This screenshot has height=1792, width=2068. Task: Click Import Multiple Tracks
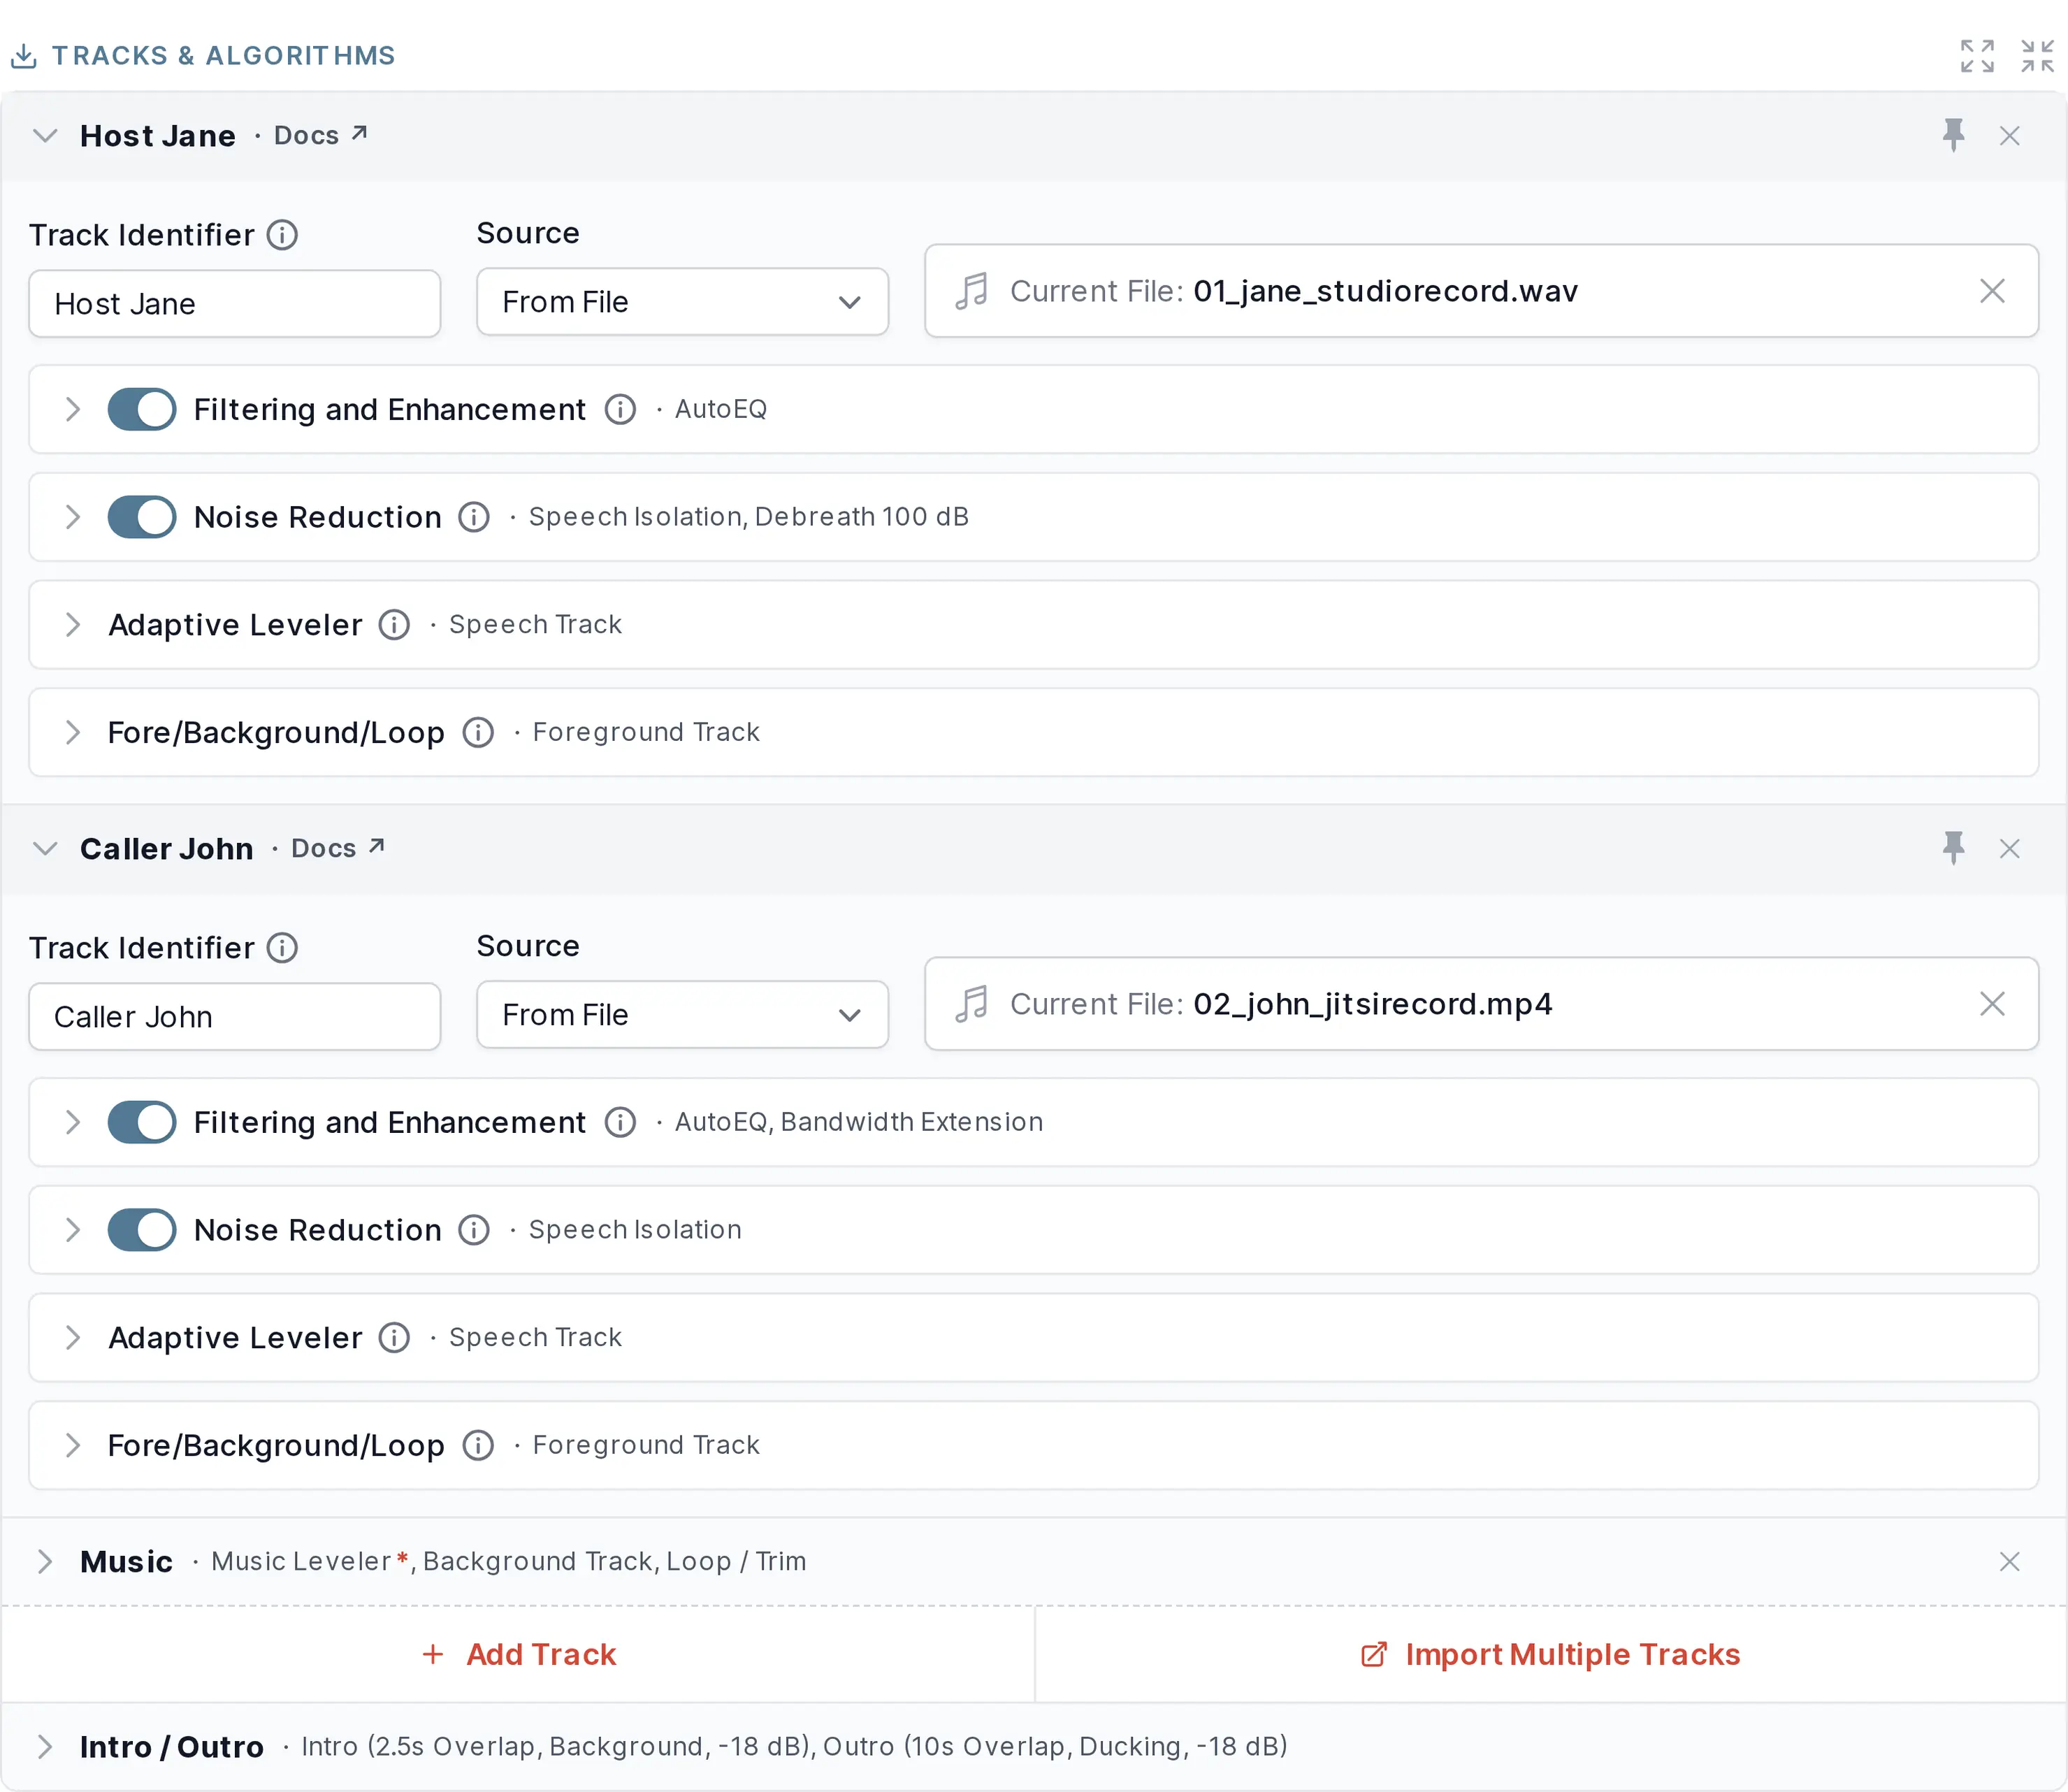(1550, 1654)
